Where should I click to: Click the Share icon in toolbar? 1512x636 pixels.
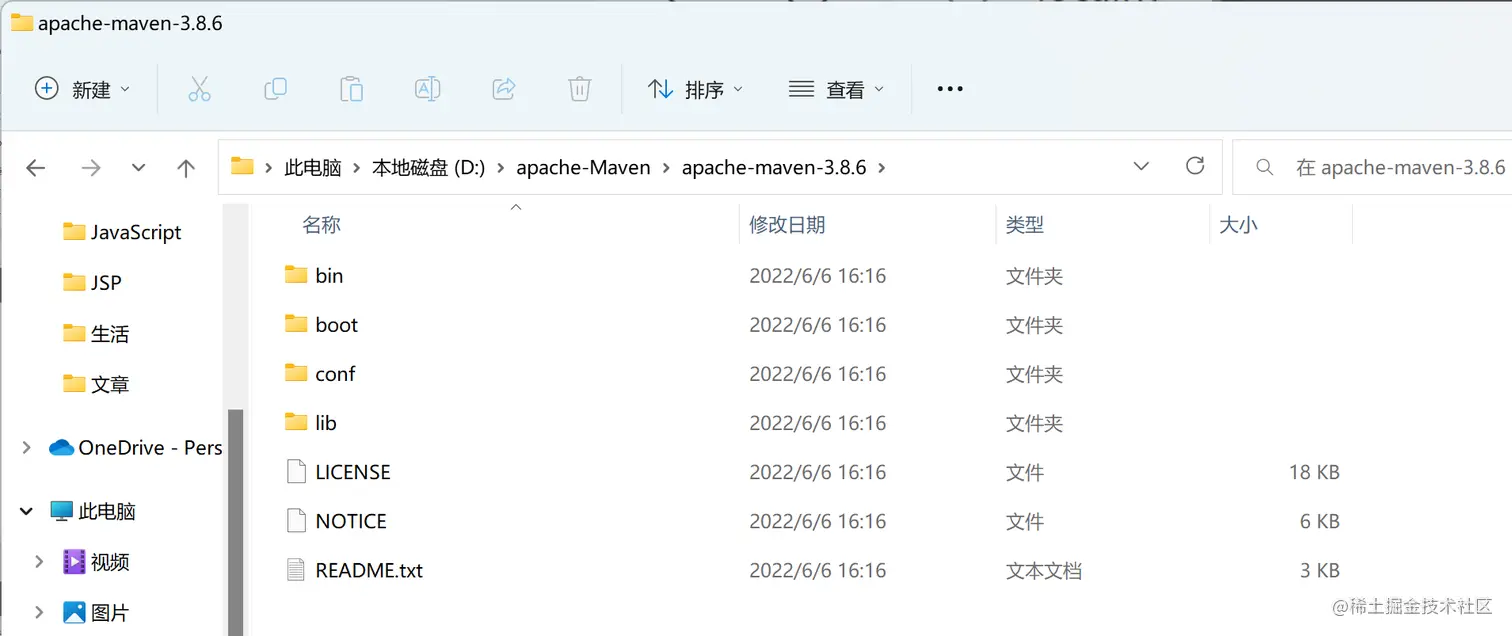(x=503, y=89)
